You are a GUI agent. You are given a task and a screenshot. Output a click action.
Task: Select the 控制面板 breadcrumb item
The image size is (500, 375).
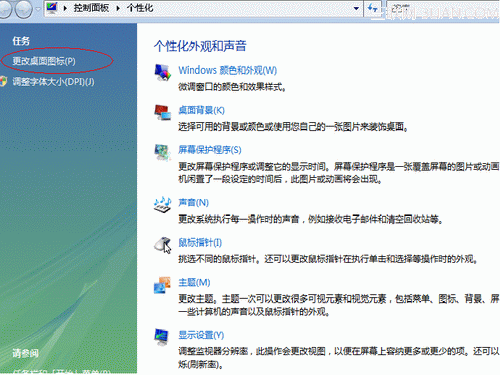(91, 8)
